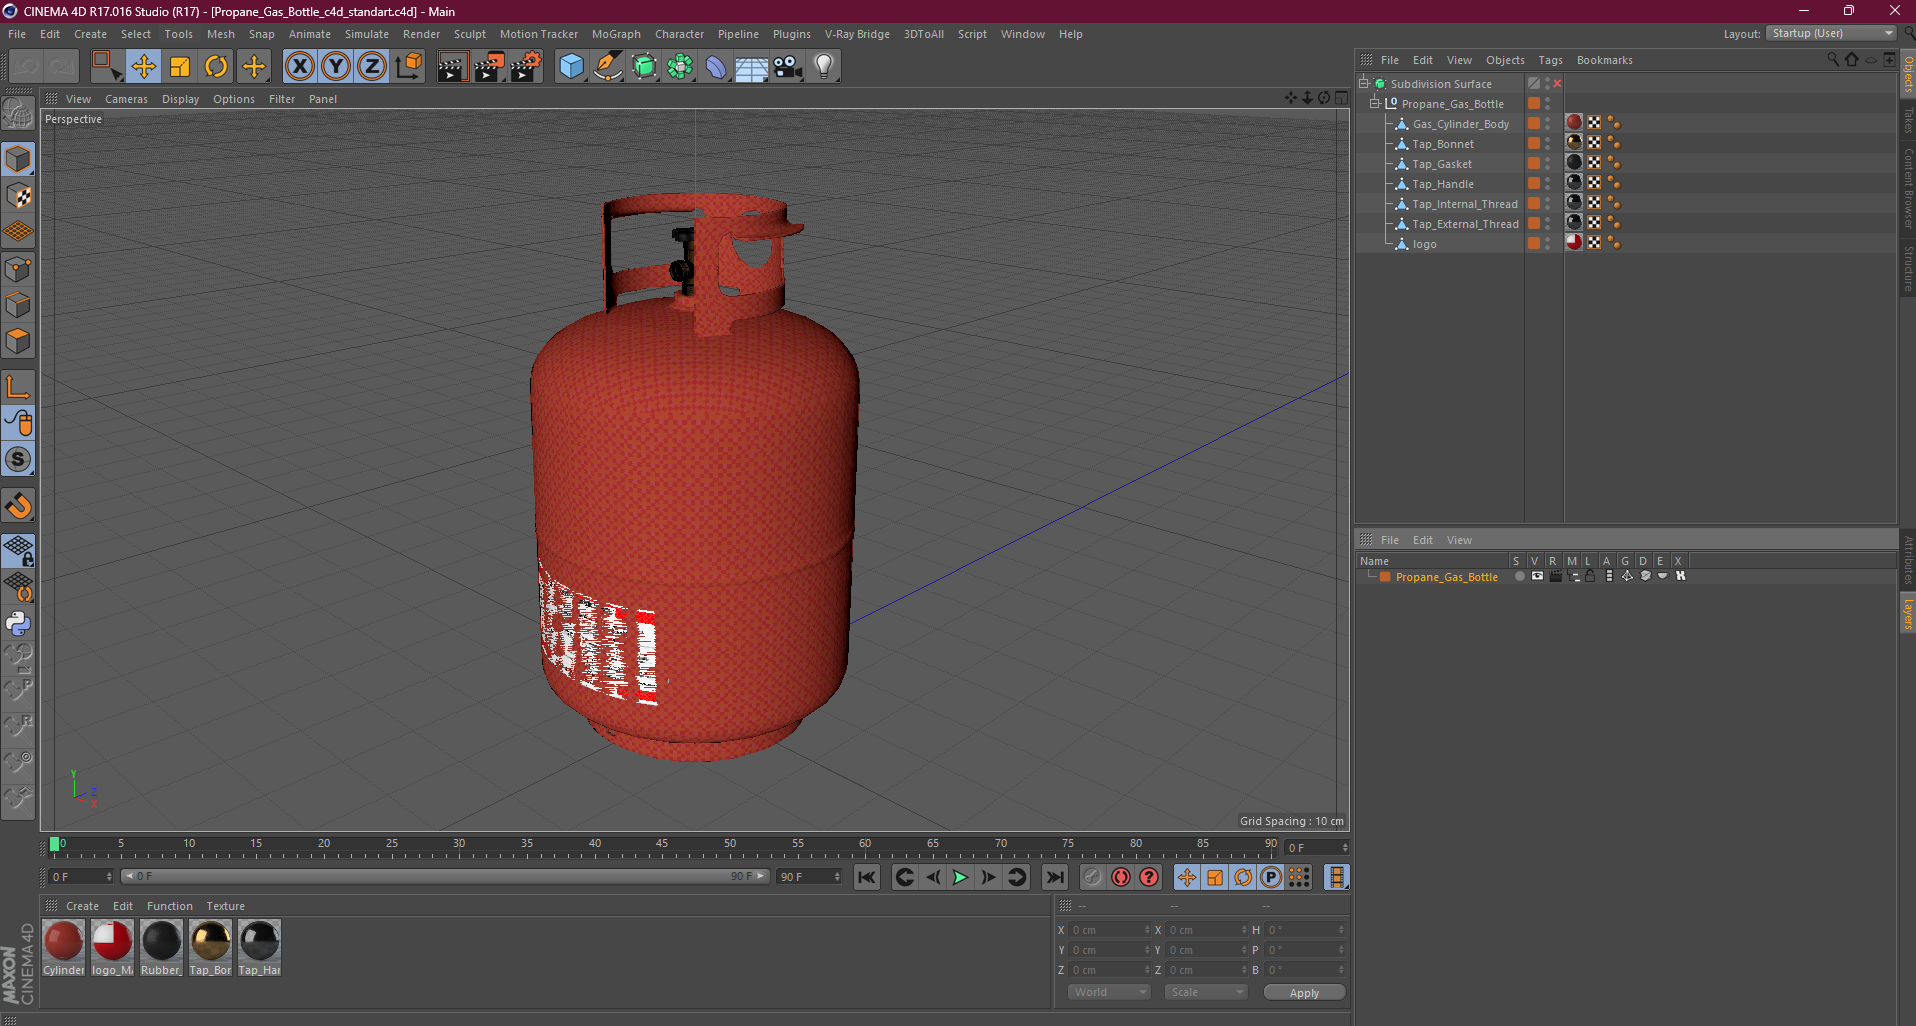This screenshot has width=1916, height=1026.
Task: Toggle Propane_Gas_Bottle layer solo dot
Action: (1520, 576)
